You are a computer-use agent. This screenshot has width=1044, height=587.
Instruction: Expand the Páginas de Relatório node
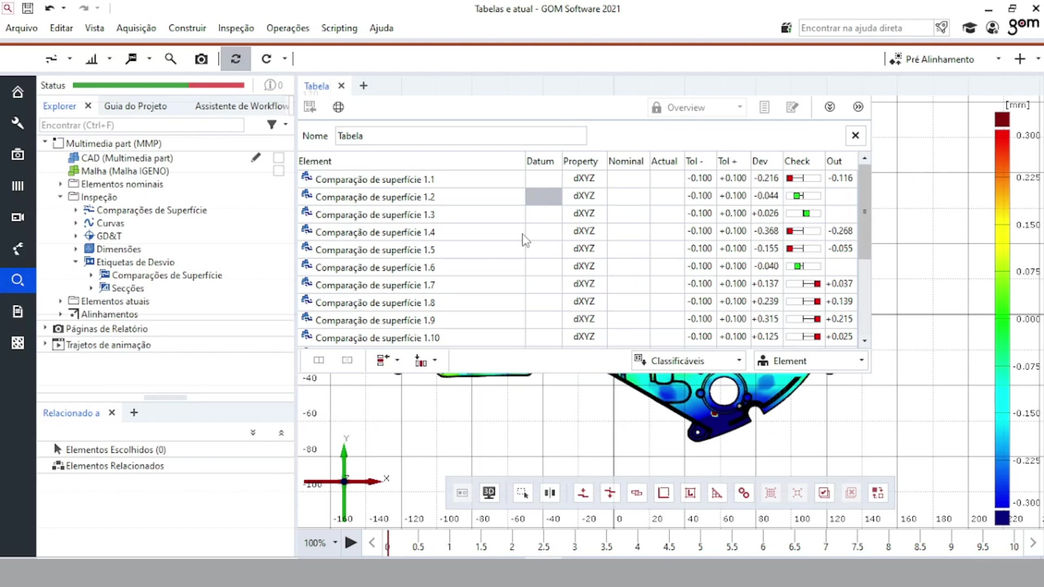(x=45, y=328)
